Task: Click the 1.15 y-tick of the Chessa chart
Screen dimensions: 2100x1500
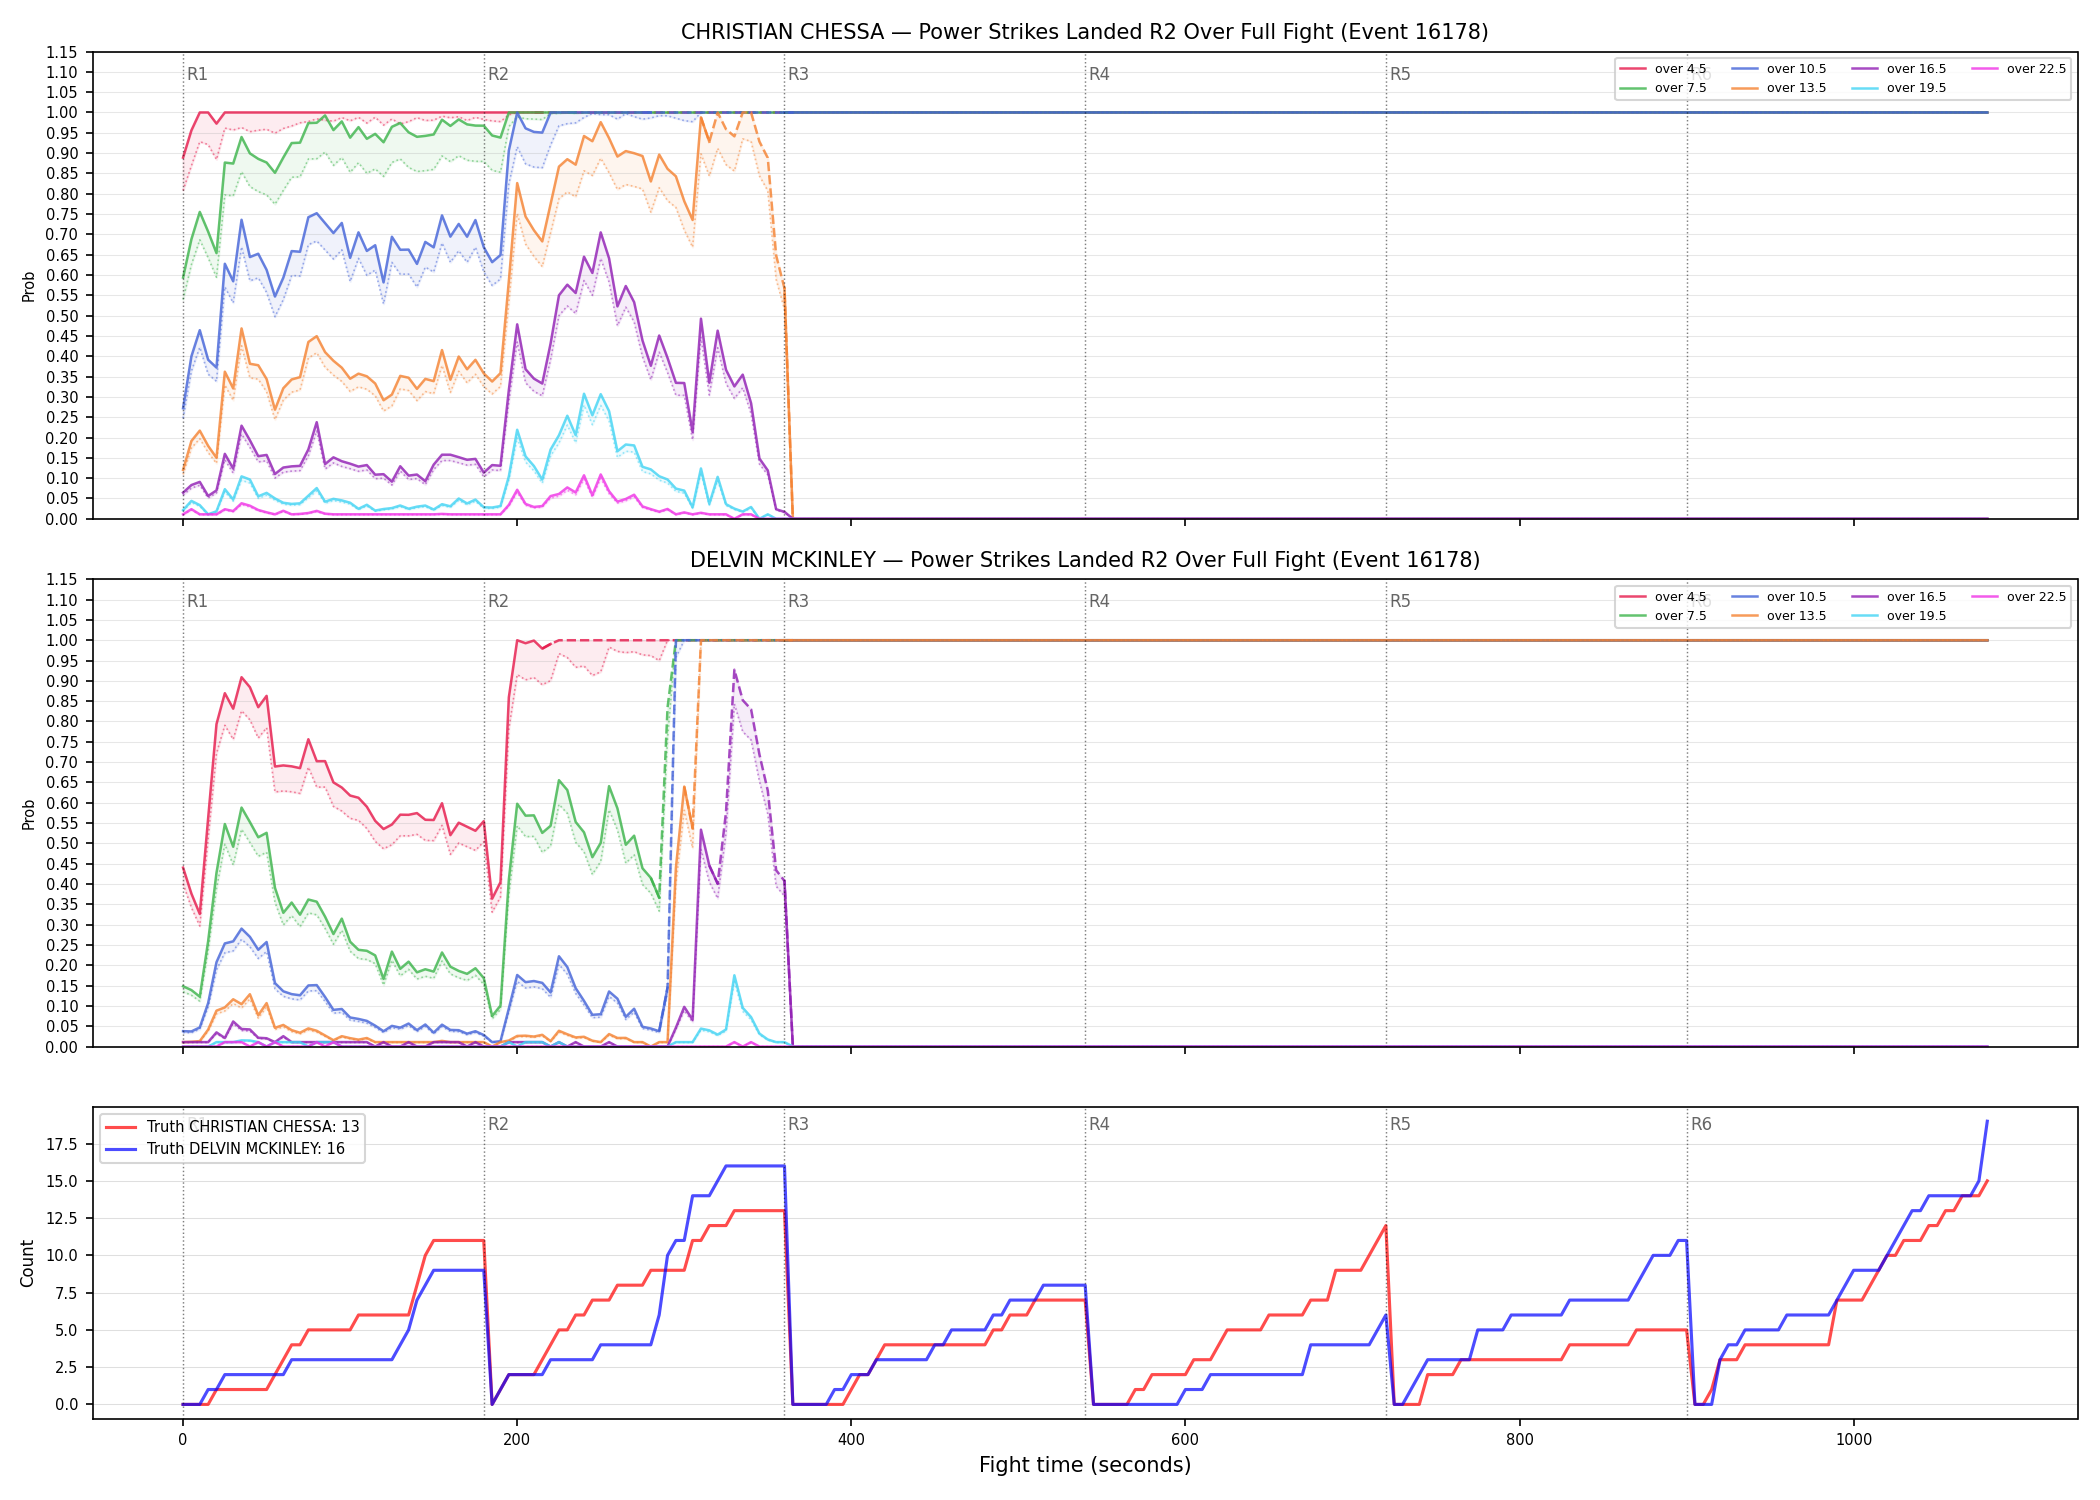Action: [62, 52]
